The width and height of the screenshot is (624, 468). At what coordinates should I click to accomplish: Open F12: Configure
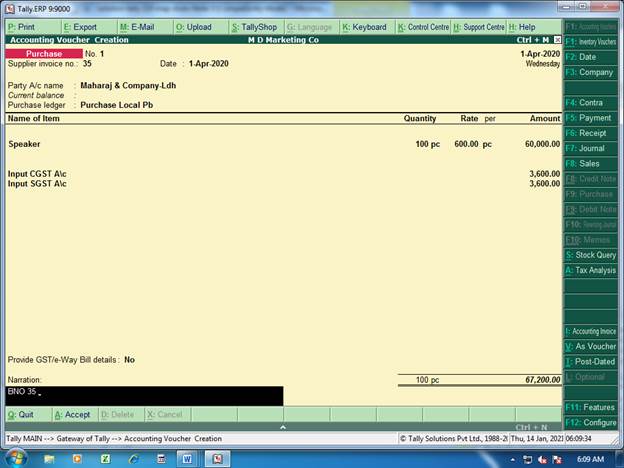(591, 423)
